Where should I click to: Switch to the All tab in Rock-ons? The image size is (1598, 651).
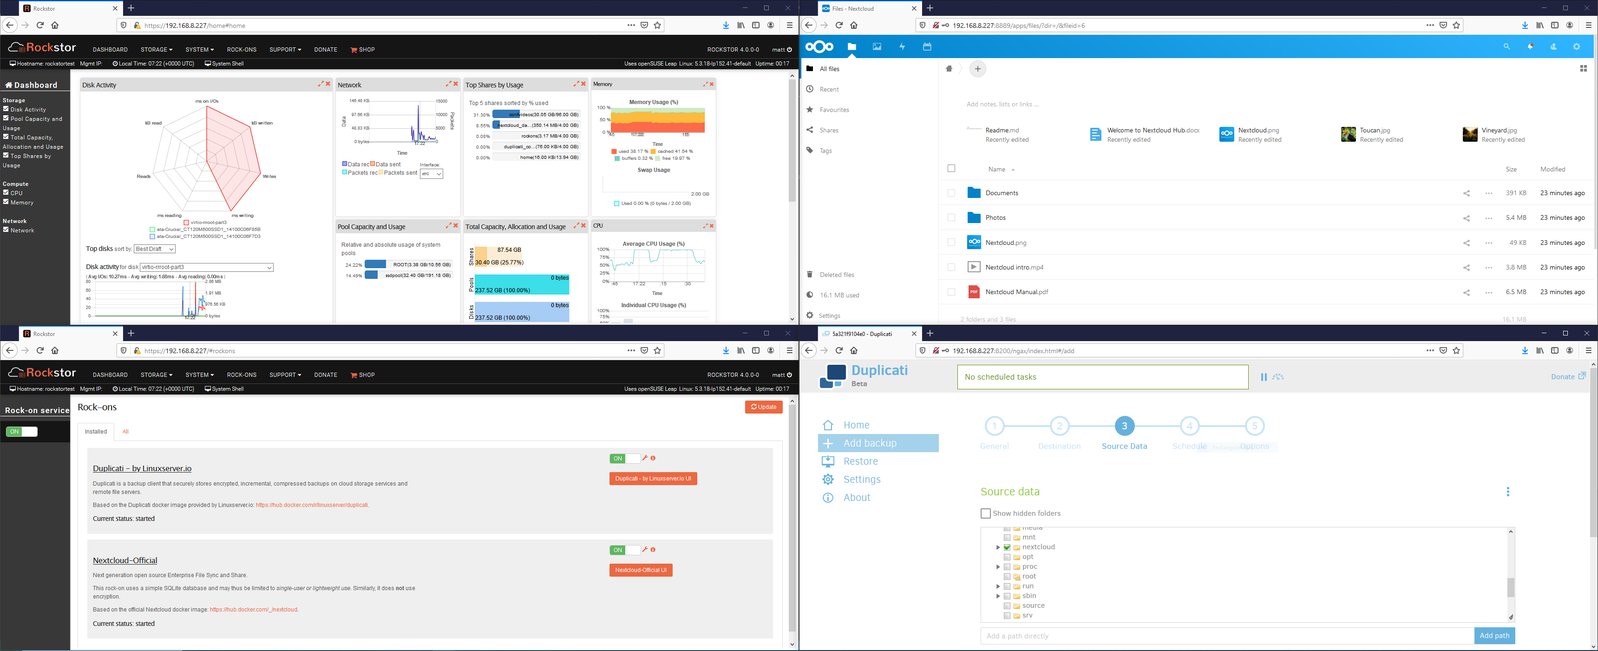tap(125, 432)
